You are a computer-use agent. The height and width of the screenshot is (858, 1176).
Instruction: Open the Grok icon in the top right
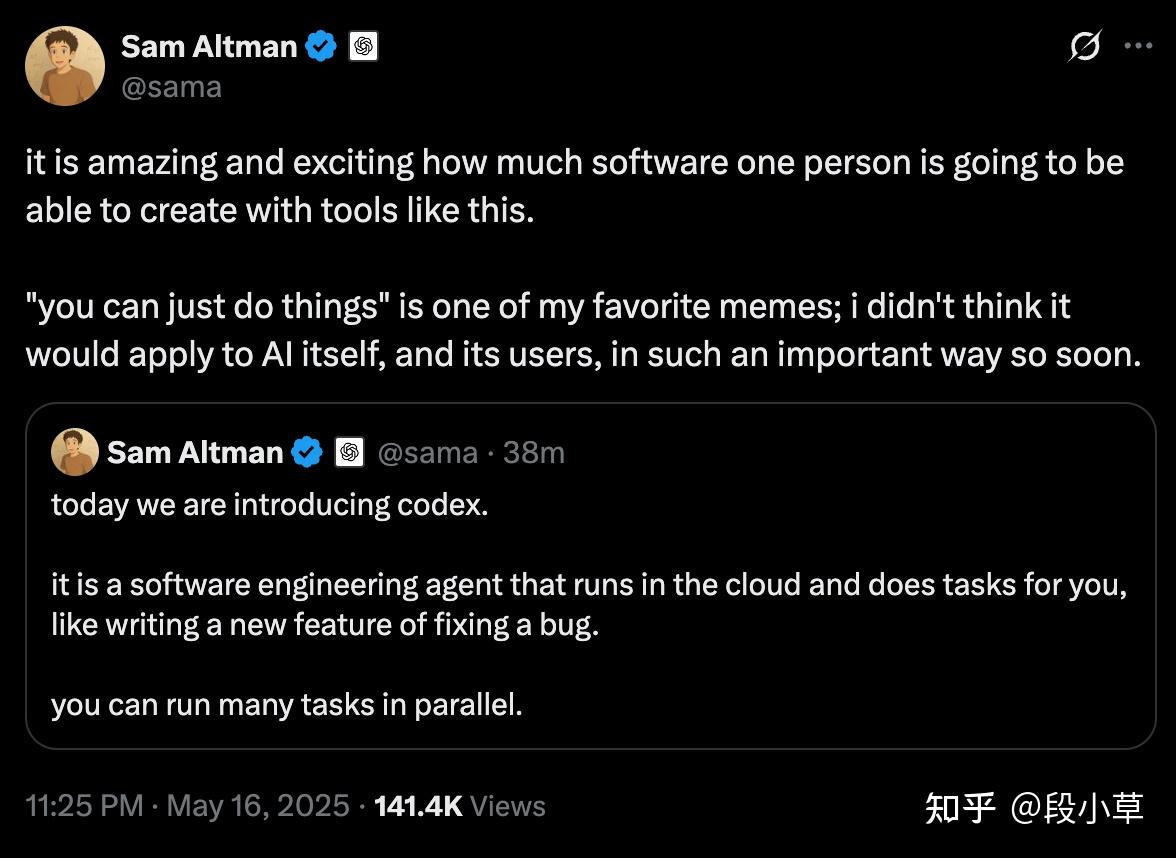click(x=1084, y=46)
